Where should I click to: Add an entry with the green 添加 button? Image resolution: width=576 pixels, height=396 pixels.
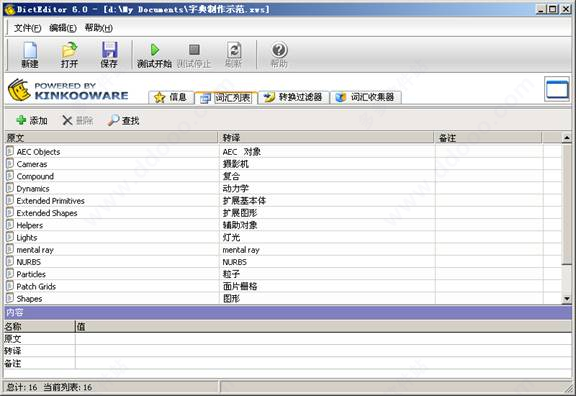(x=32, y=120)
